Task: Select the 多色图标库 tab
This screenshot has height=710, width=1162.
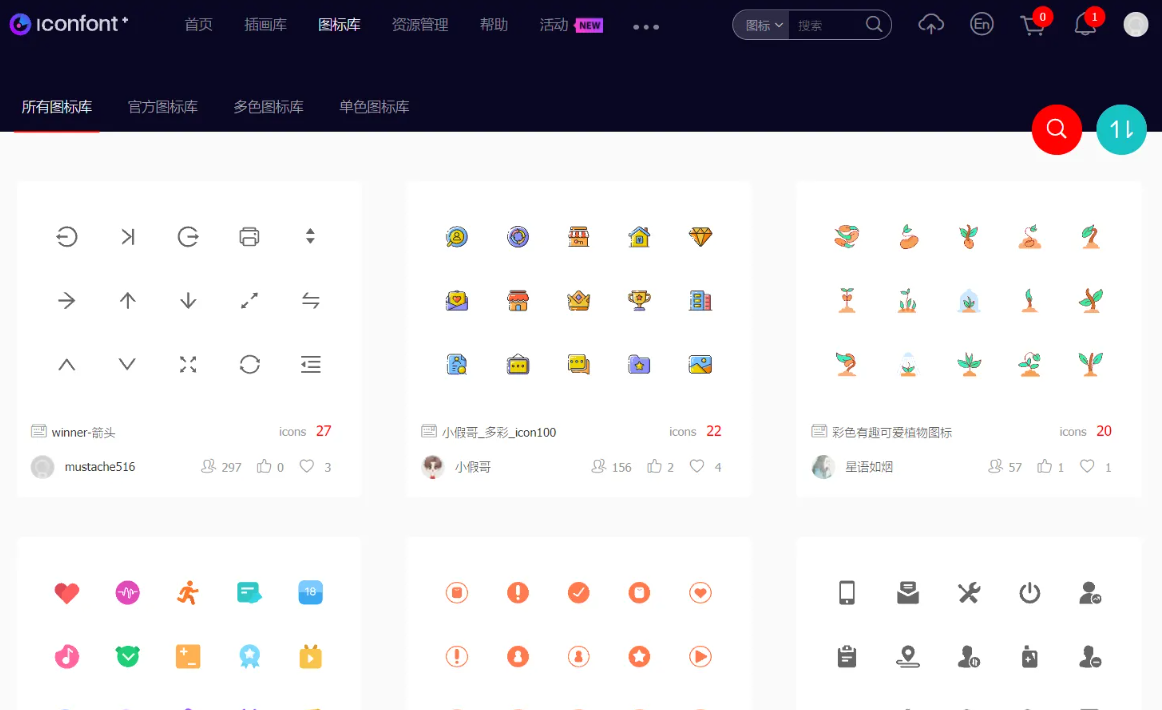Action: [268, 107]
